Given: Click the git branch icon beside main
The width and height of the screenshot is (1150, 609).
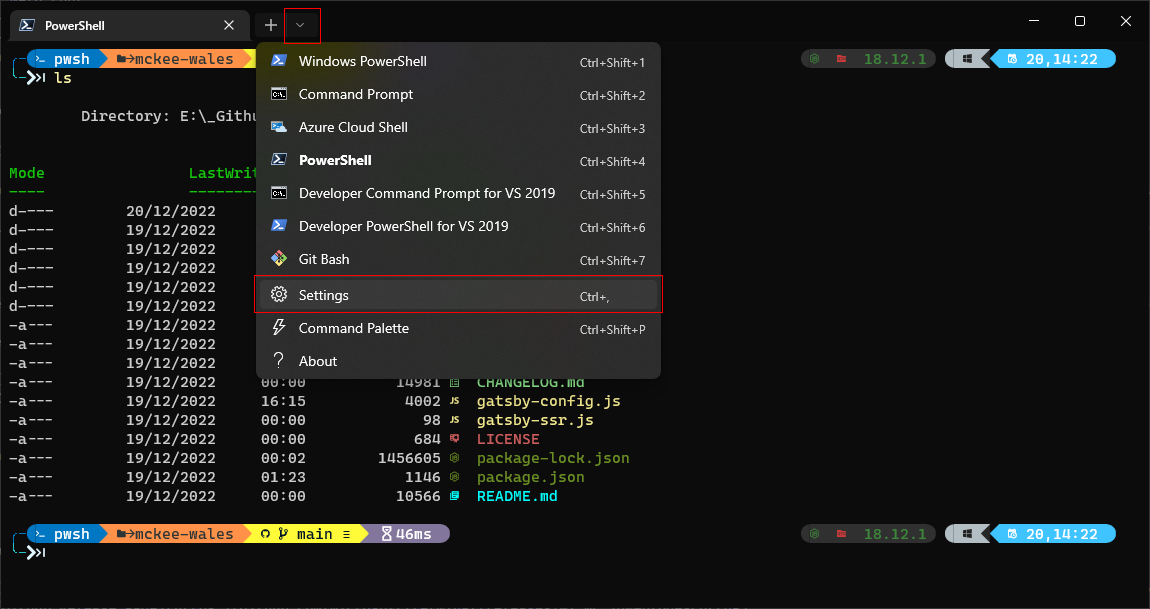Looking at the screenshot, I should tap(282, 534).
